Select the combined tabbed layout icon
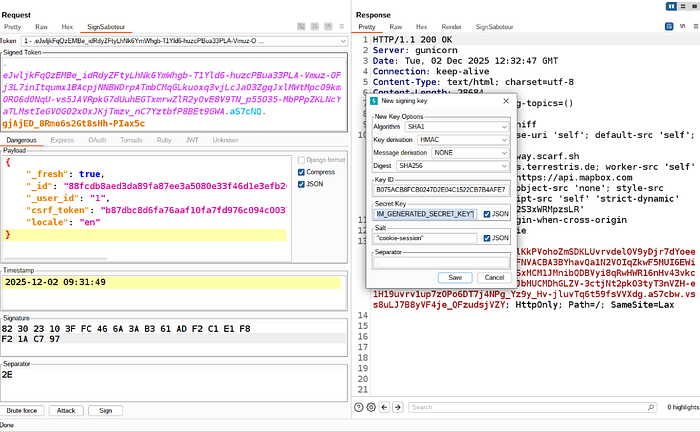 (x=694, y=6)
